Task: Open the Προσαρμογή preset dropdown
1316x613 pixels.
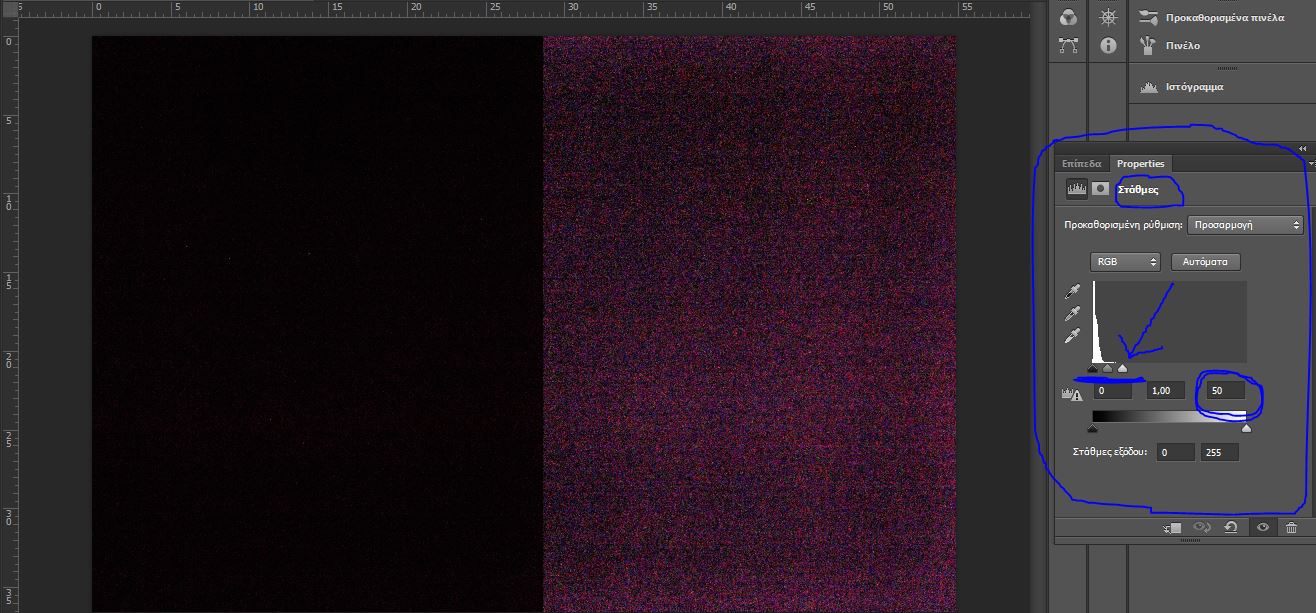Action: pyautogui.click(x=1246, y=225)
